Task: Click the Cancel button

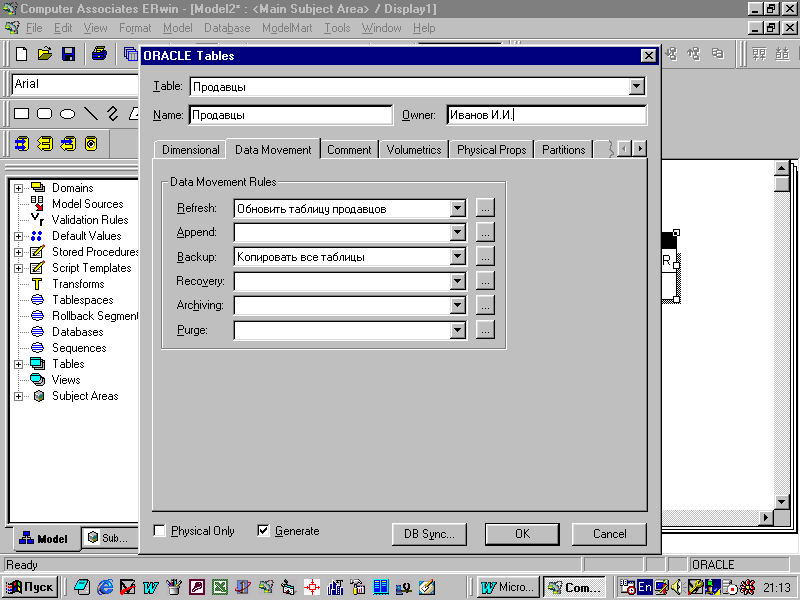Action: pos(609,534)
